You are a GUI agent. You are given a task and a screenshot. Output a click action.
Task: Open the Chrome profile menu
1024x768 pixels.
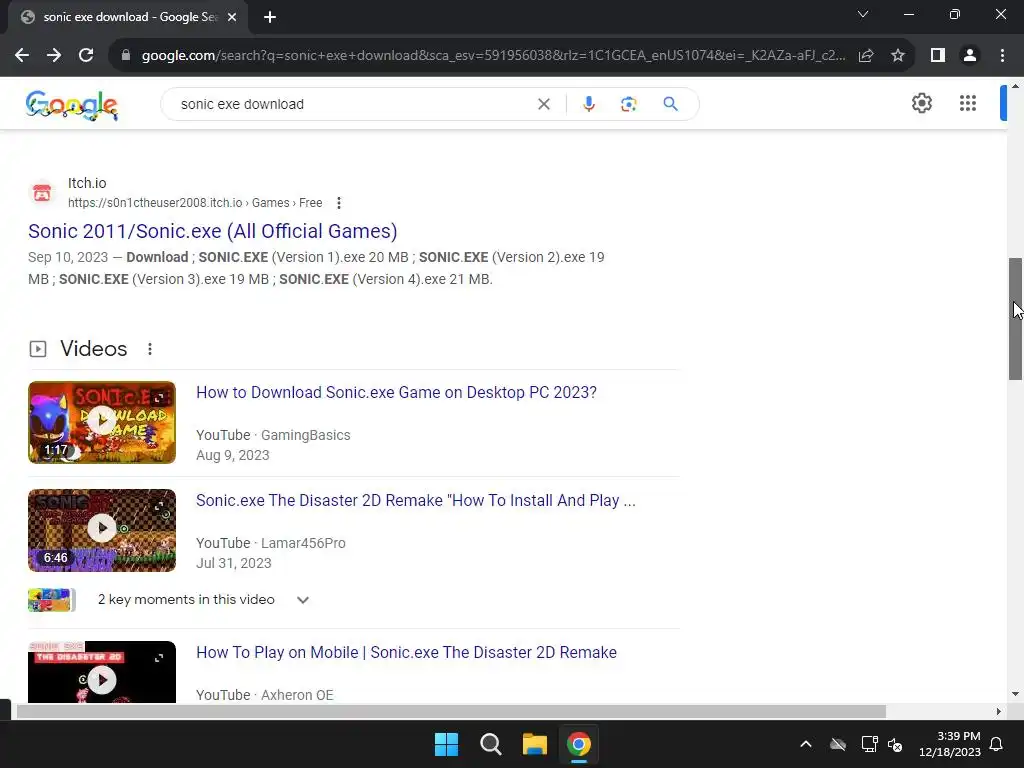click(970, 56)
